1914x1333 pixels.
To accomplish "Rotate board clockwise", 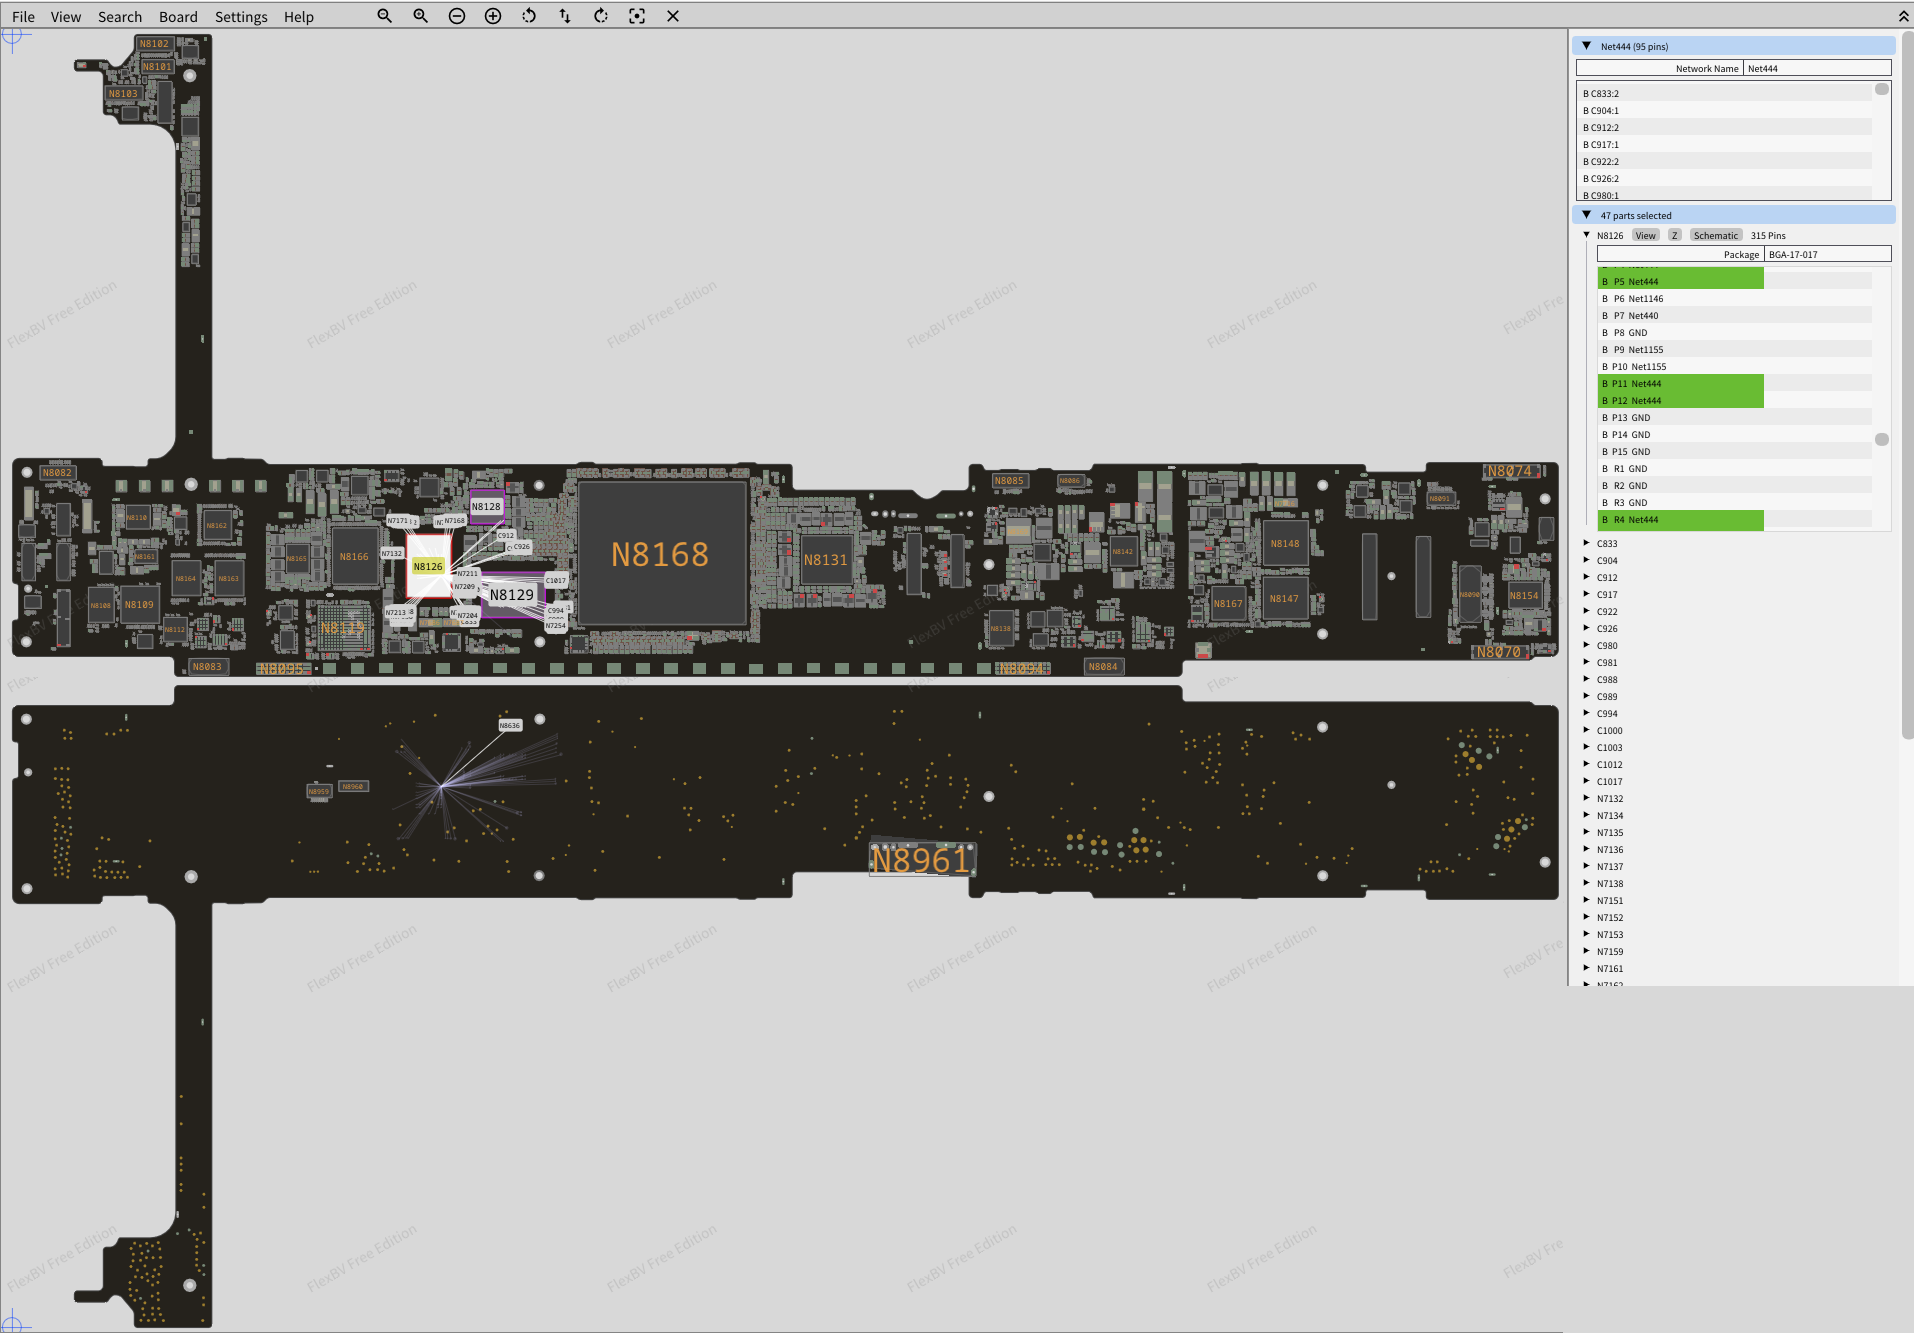I will pos(601,16).
